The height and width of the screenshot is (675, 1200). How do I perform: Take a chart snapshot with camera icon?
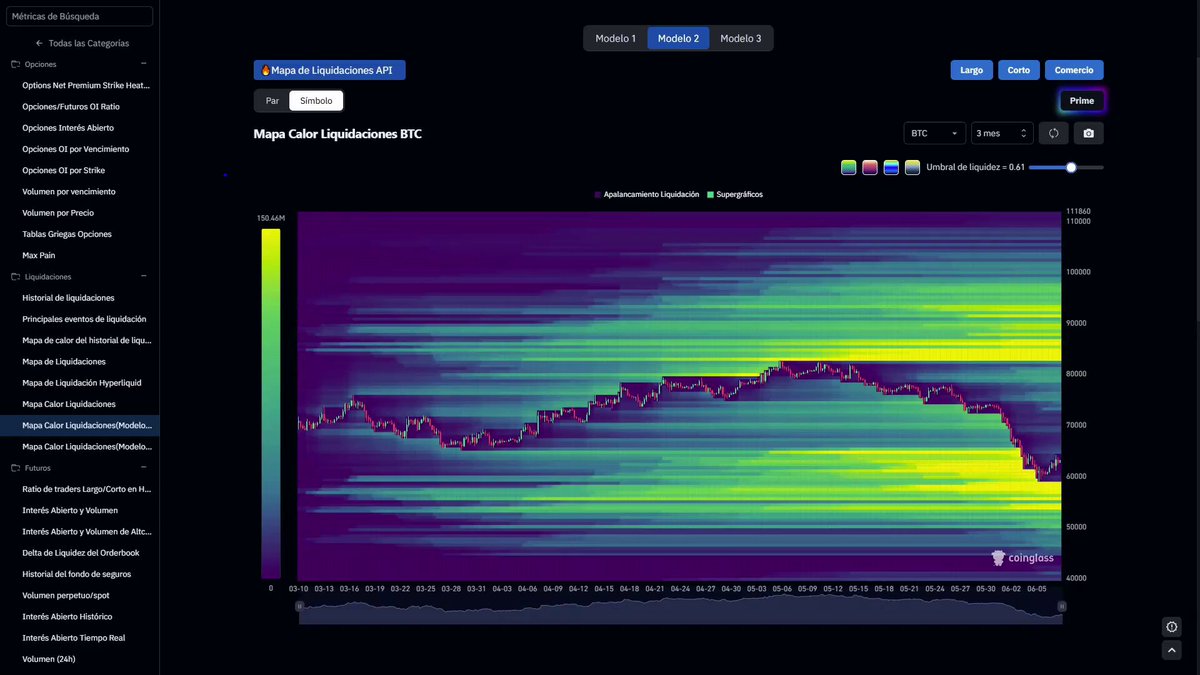[1088, 133]
